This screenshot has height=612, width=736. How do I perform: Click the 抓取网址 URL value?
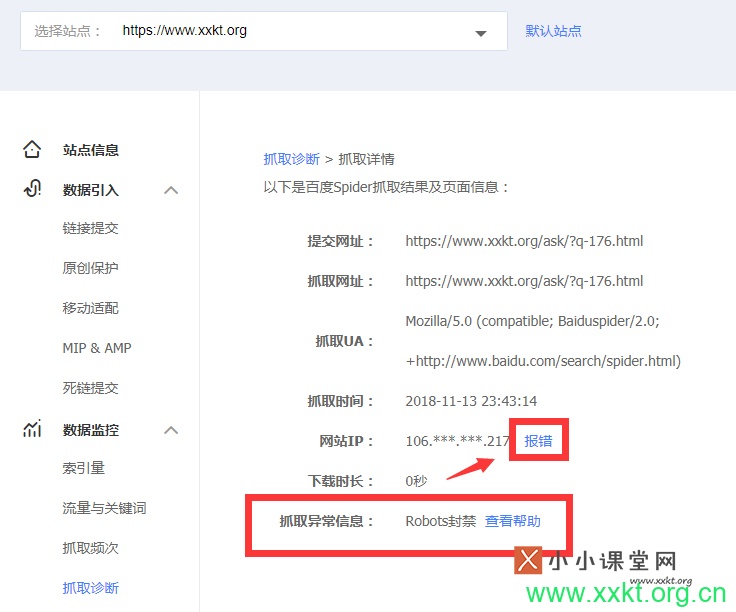pos(524,281)
